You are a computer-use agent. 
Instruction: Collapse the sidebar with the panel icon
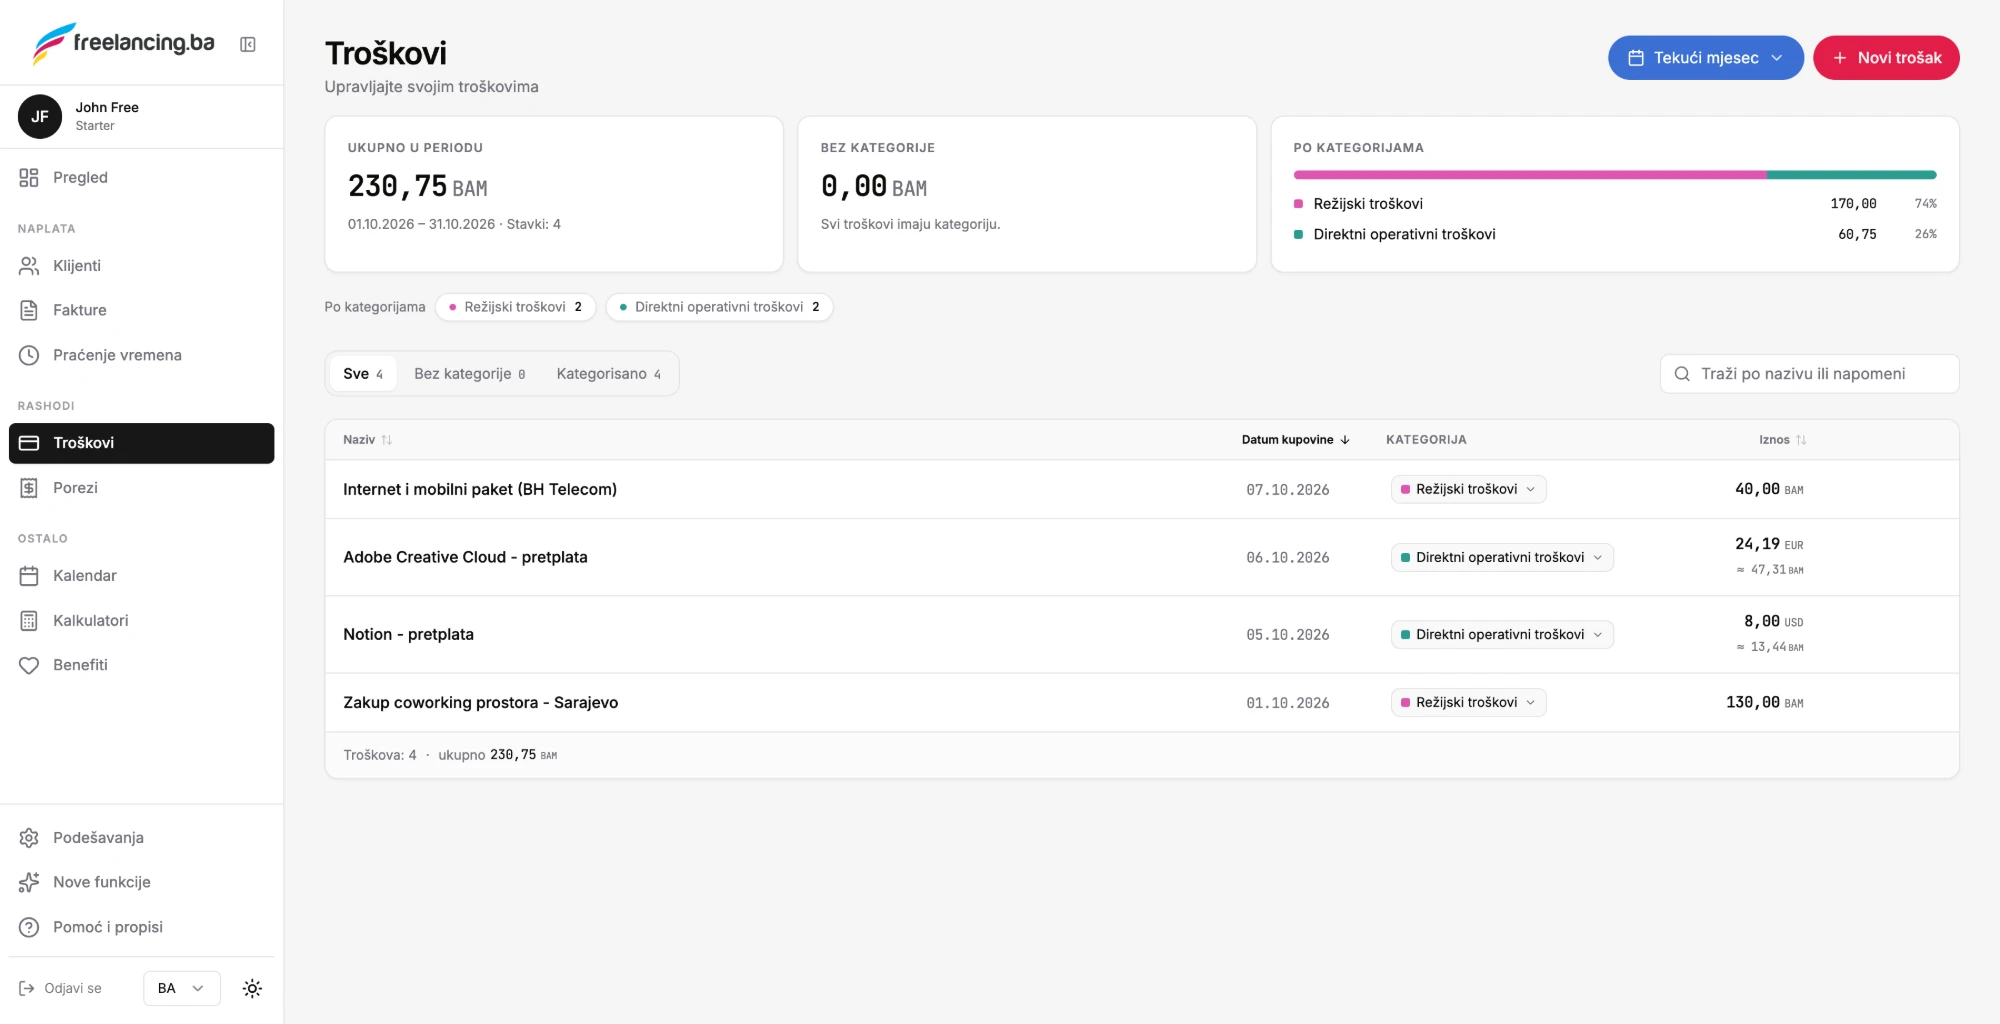(x=248, y=44)
